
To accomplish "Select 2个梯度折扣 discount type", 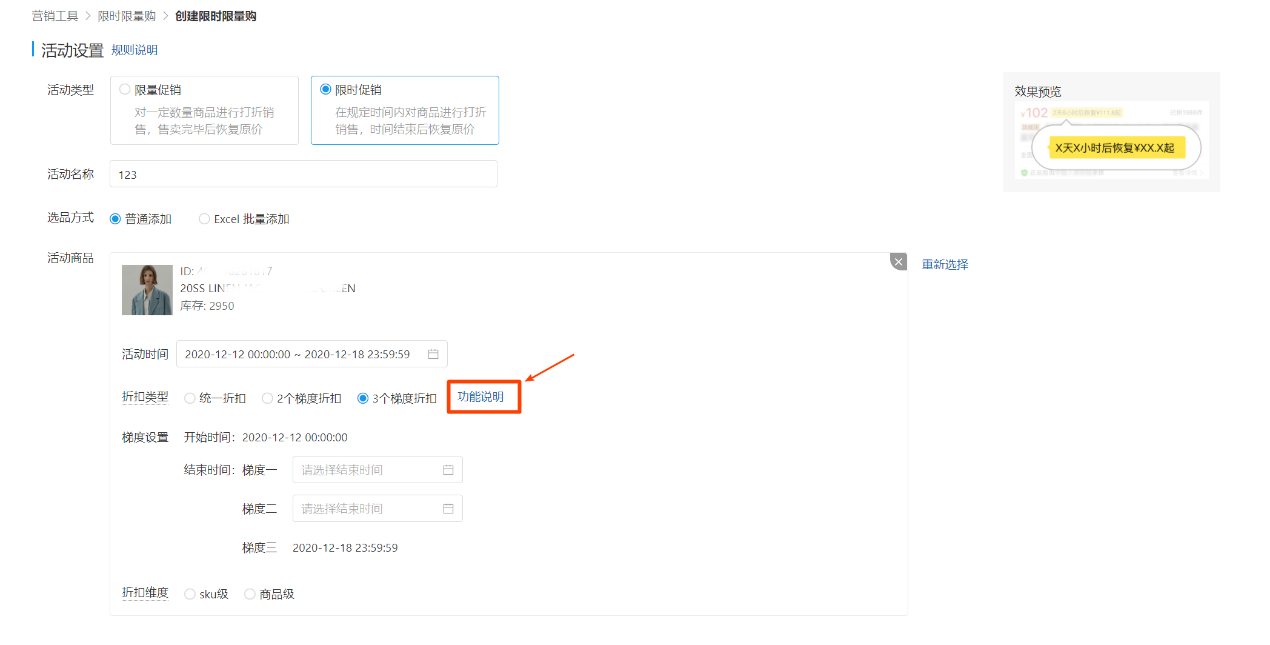I will click(267, 398).
